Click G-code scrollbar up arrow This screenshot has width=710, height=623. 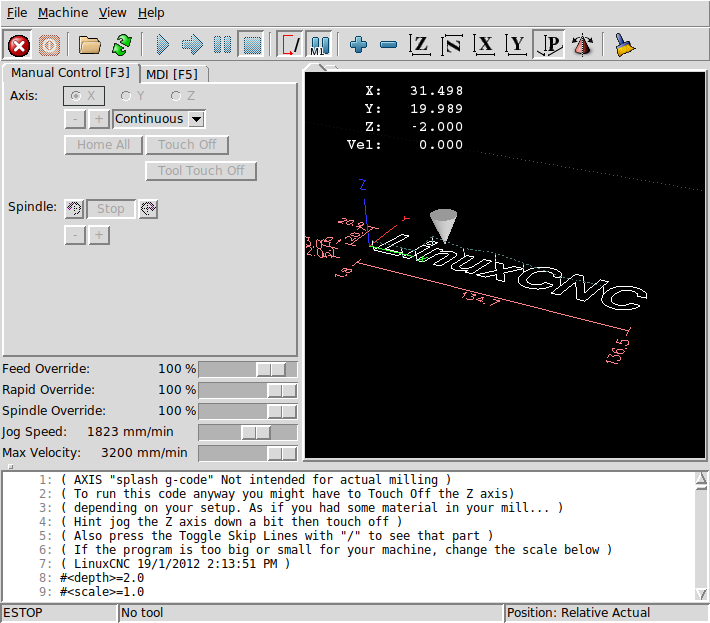pyautogui.click(x=701, y=478)
